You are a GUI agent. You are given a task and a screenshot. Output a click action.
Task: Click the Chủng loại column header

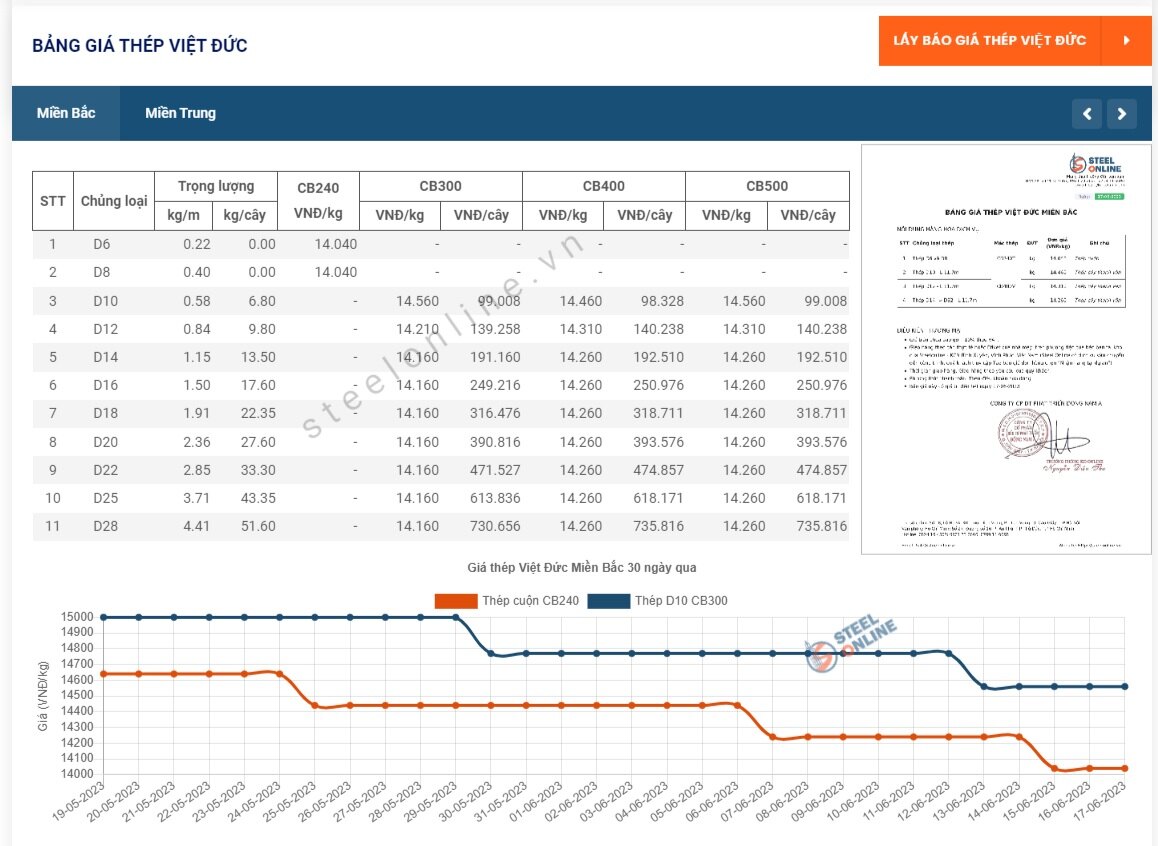tap(114, 201)
